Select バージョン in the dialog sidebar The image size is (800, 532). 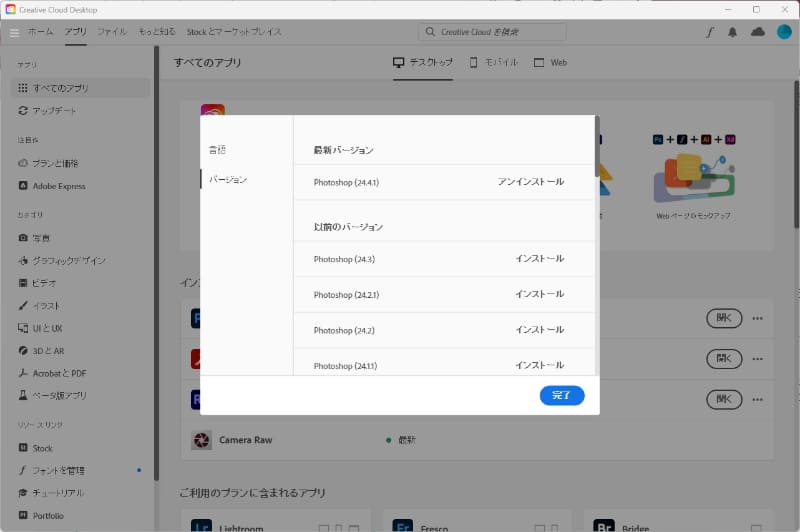[x=228, y=179]
